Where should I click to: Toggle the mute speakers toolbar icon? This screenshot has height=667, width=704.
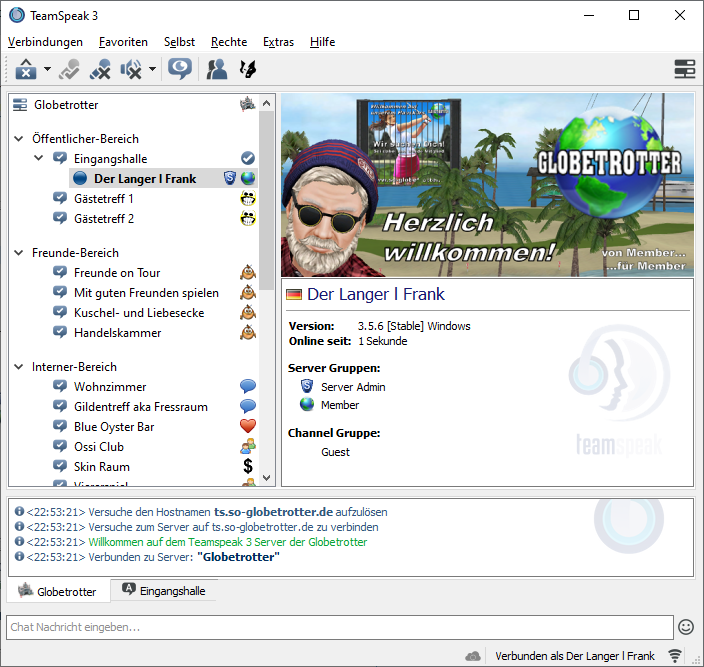tap(131, 69)
